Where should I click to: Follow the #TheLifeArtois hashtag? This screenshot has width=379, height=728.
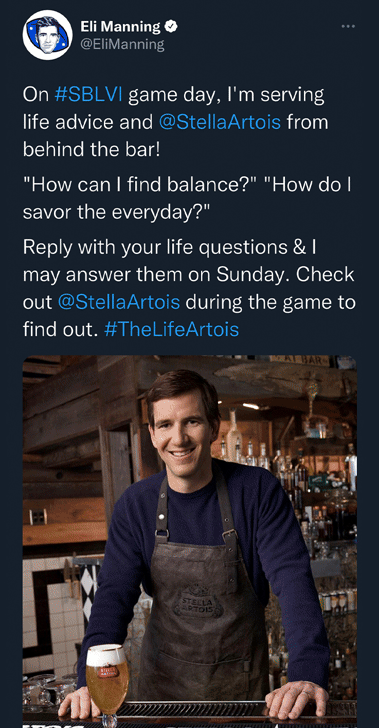click(x=171, y=329)
